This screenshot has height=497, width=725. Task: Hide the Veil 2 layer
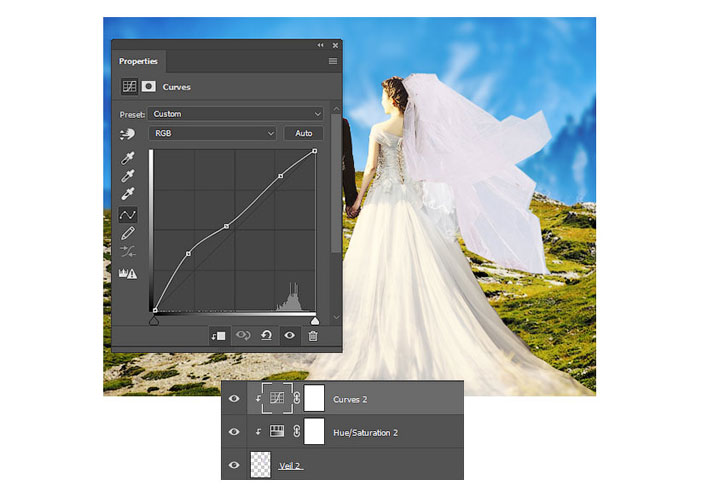[x=234, y=465]
